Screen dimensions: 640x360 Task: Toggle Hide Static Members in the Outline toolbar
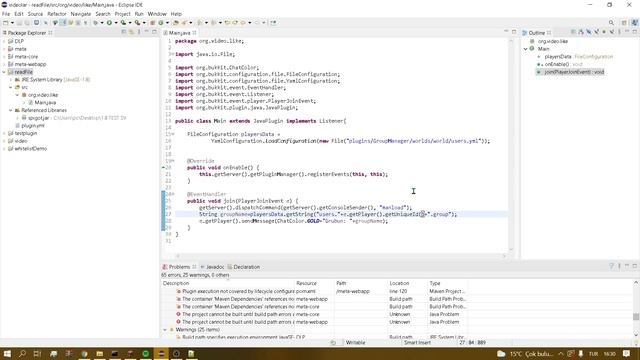click(x=596, y=32)
